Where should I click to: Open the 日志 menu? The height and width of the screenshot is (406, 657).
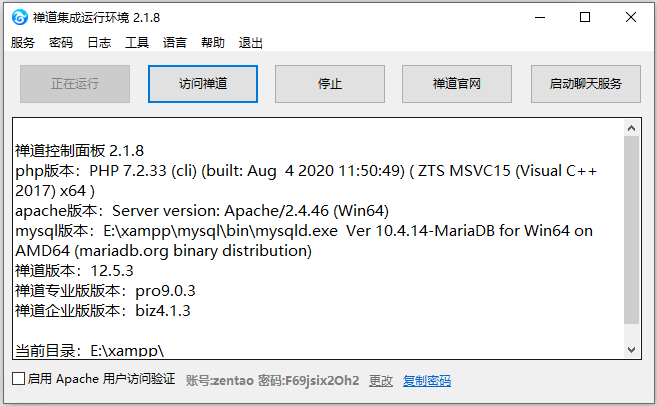tap(99, 43)
